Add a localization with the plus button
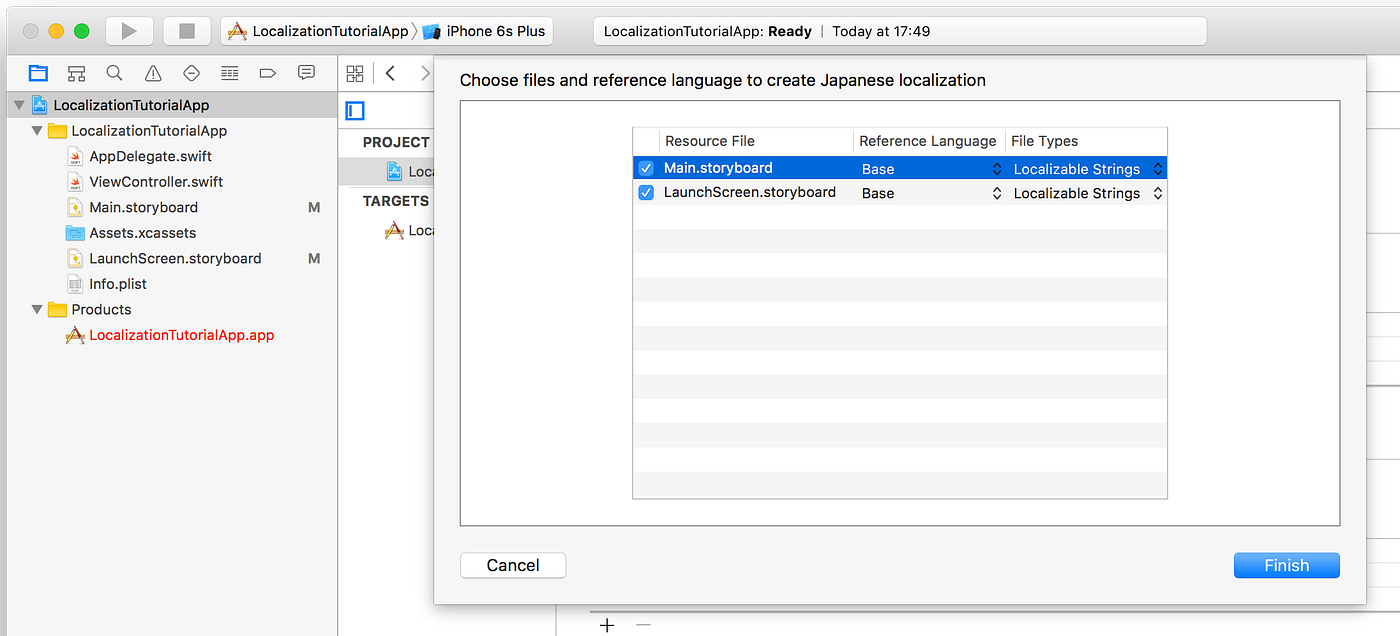Screen dimensions: 1400x636 point(606,625)
